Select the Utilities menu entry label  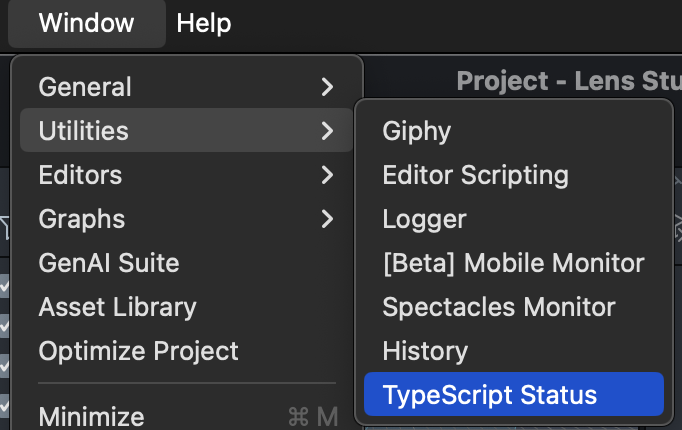click(84, 131)
